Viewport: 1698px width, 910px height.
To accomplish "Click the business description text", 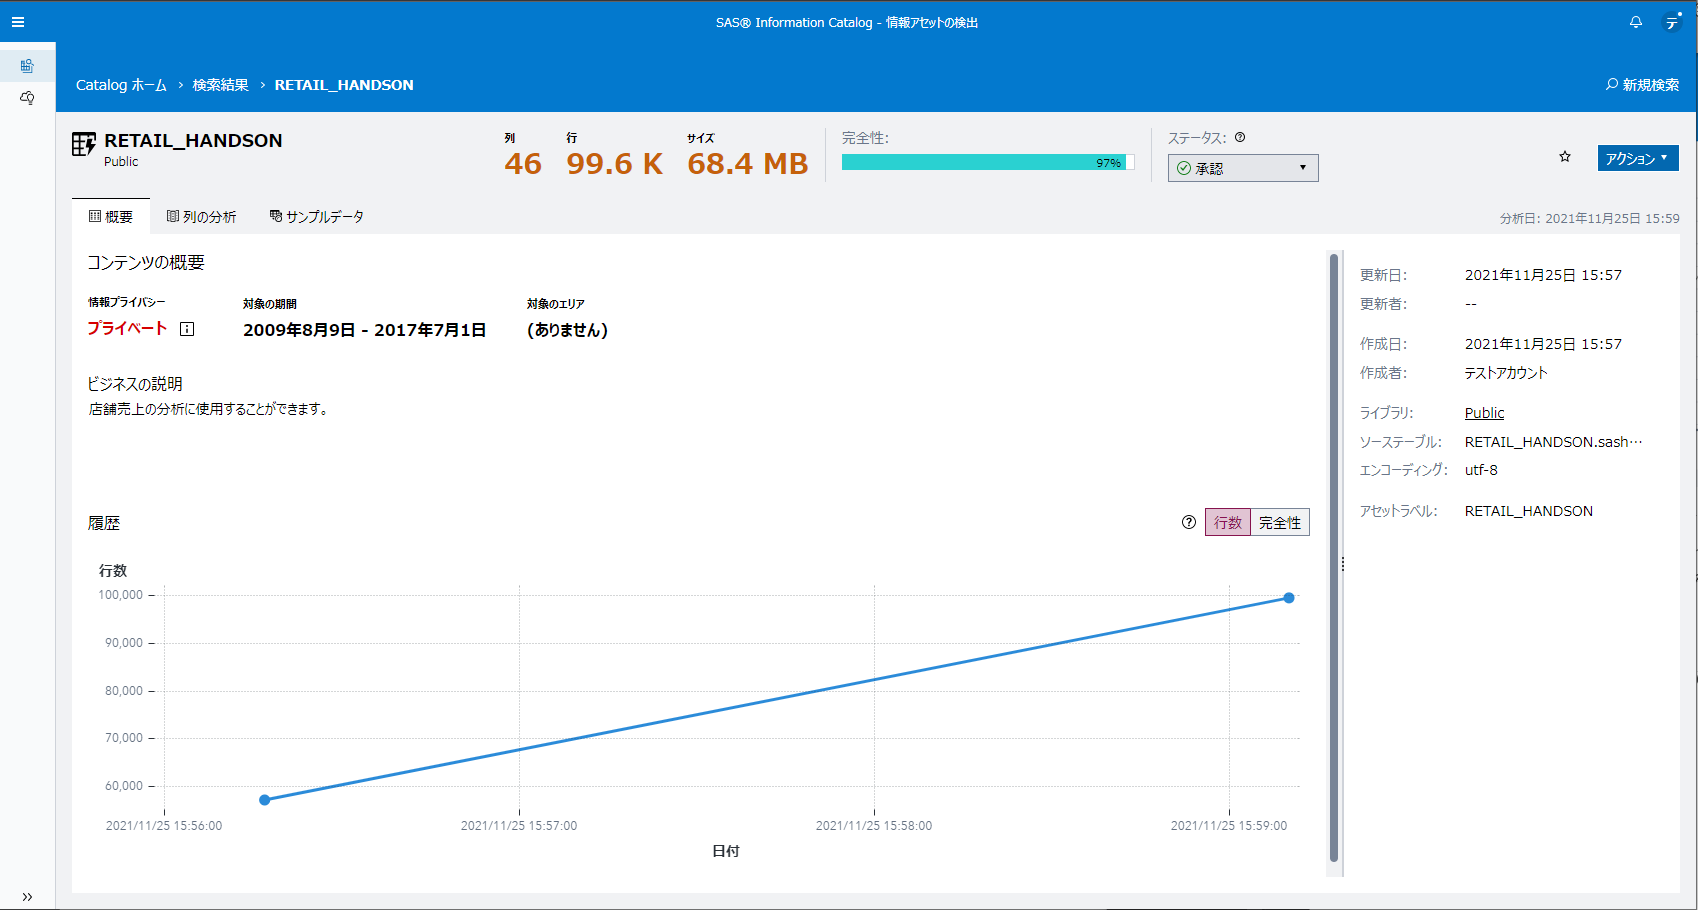I will coord(209,409).
